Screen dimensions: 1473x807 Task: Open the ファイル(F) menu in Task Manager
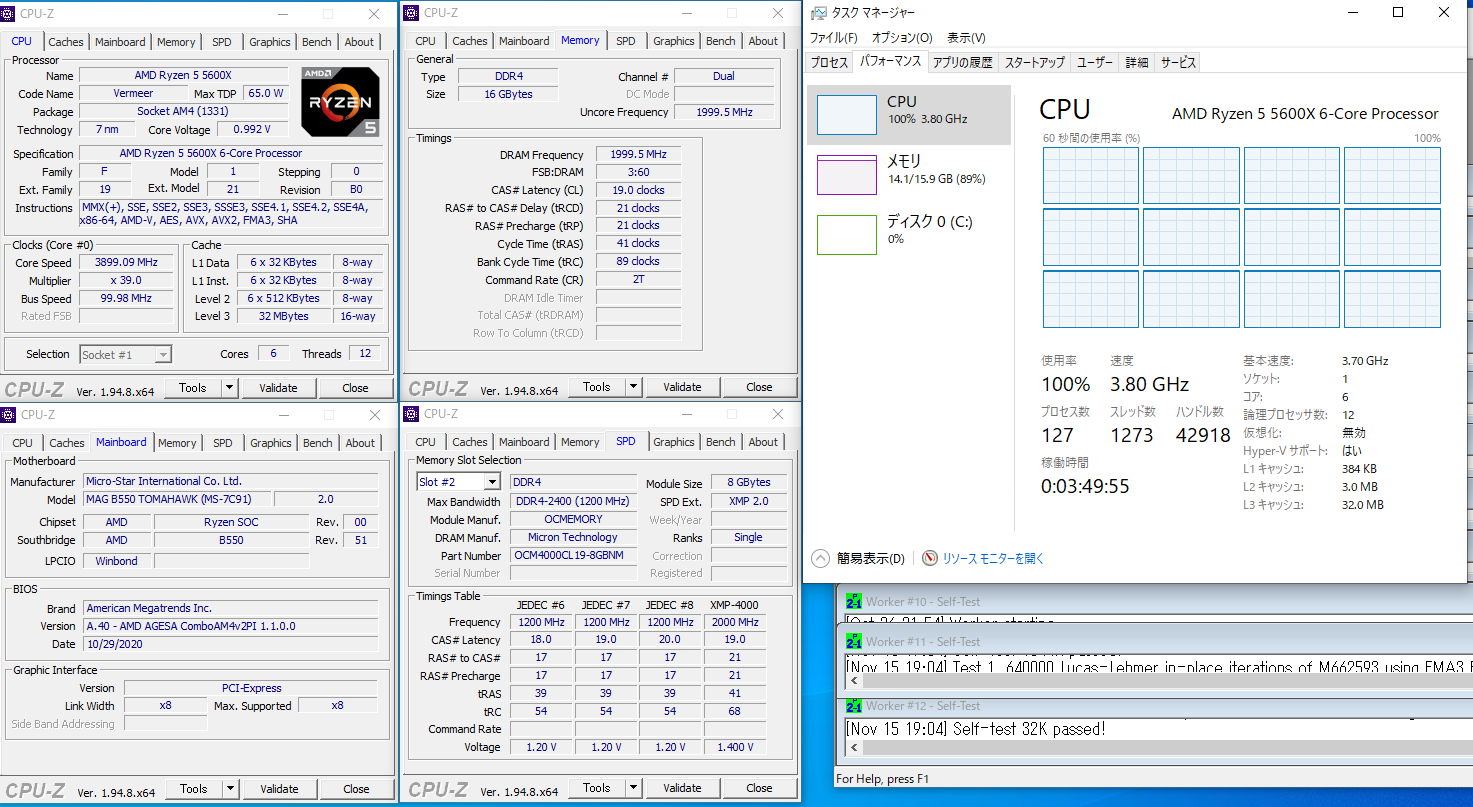[833, 38]
